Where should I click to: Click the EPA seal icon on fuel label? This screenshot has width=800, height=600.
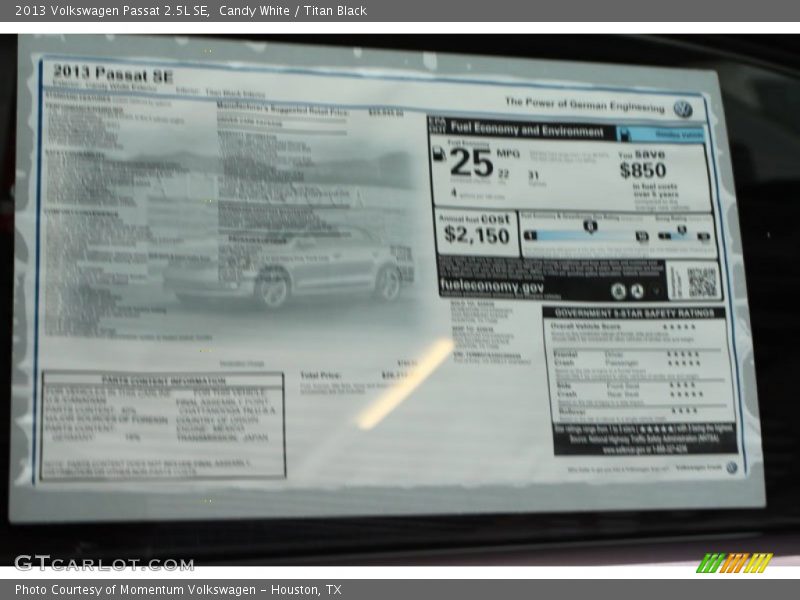618,291
